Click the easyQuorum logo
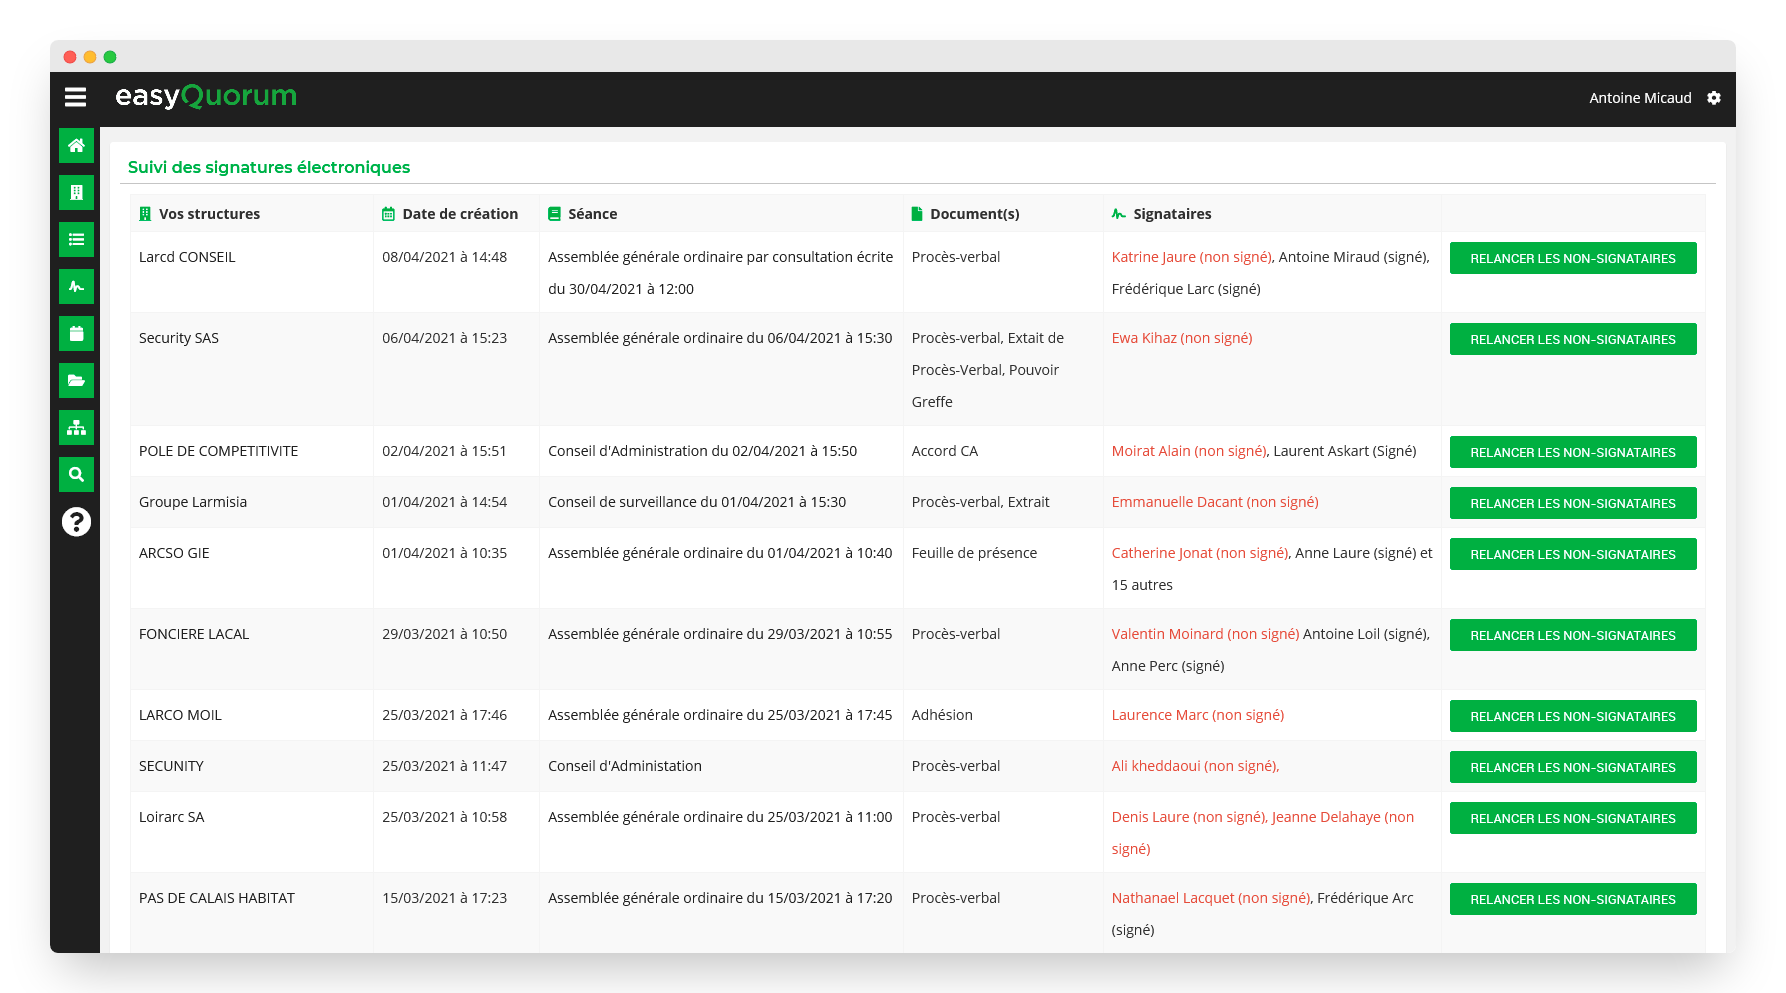This screenshot has height=993, width=1786. [x=206, y=96]
